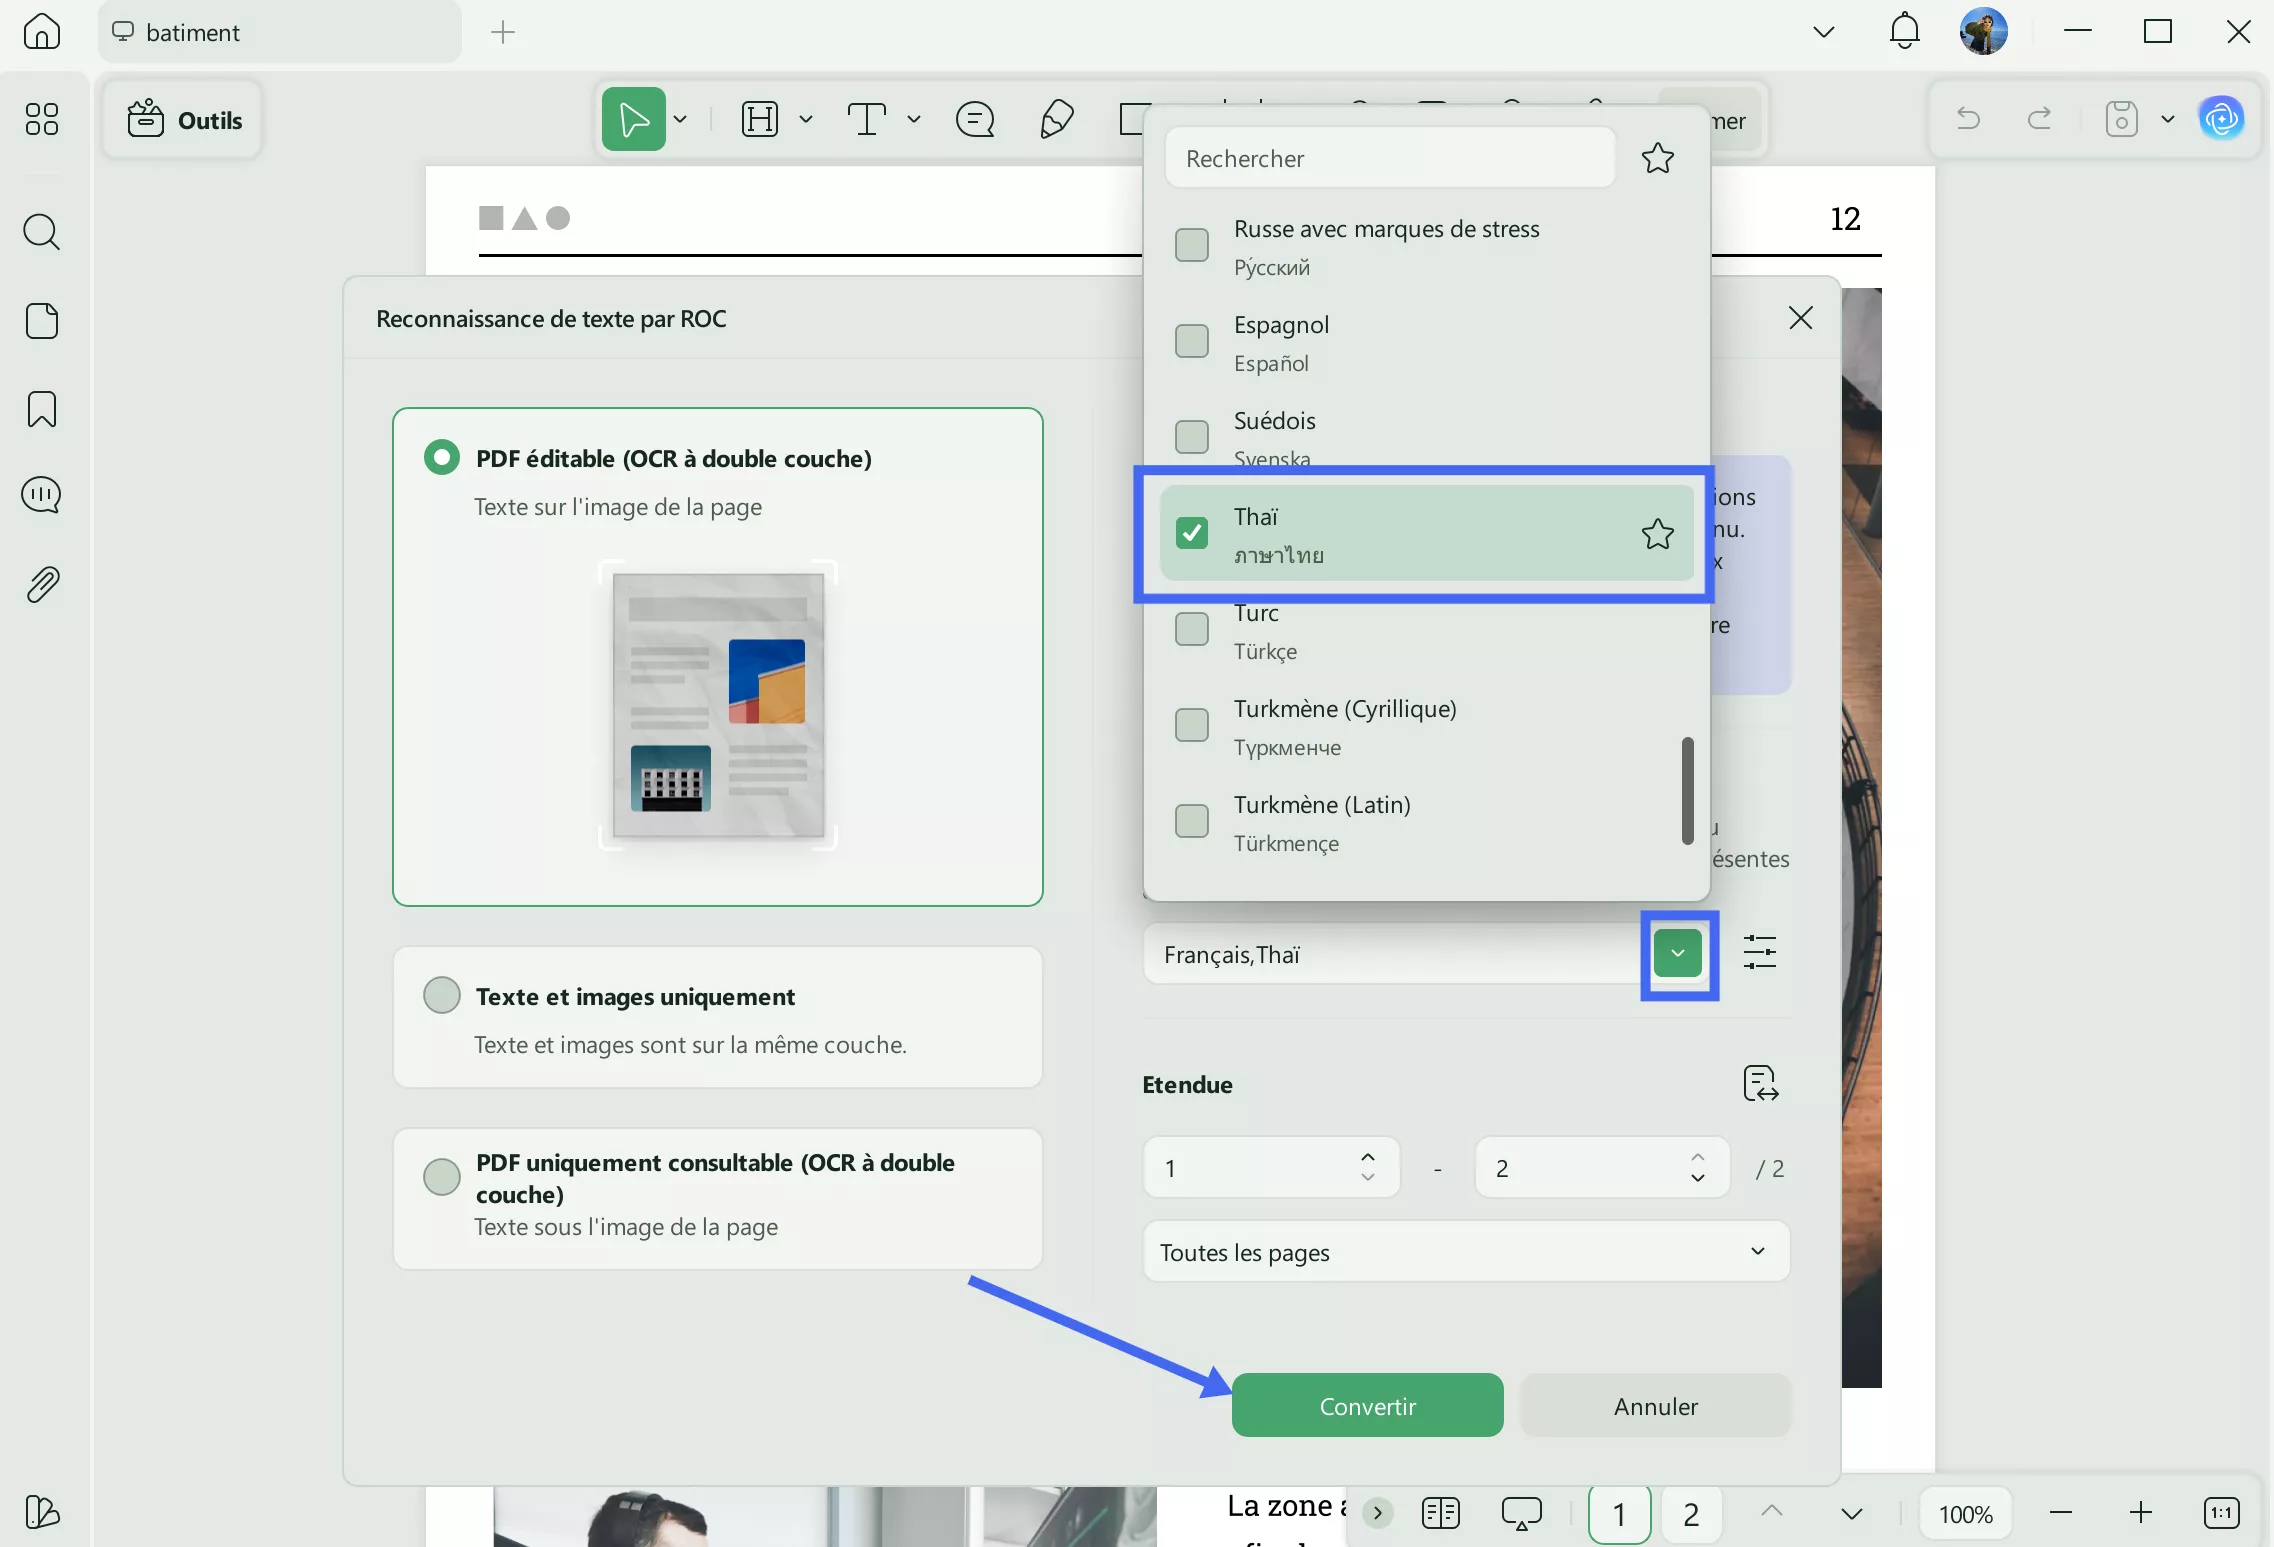Select the Texte et images uniquement option
The width and height of the screenshot is (2274, 1547).
tap(441, 994)
